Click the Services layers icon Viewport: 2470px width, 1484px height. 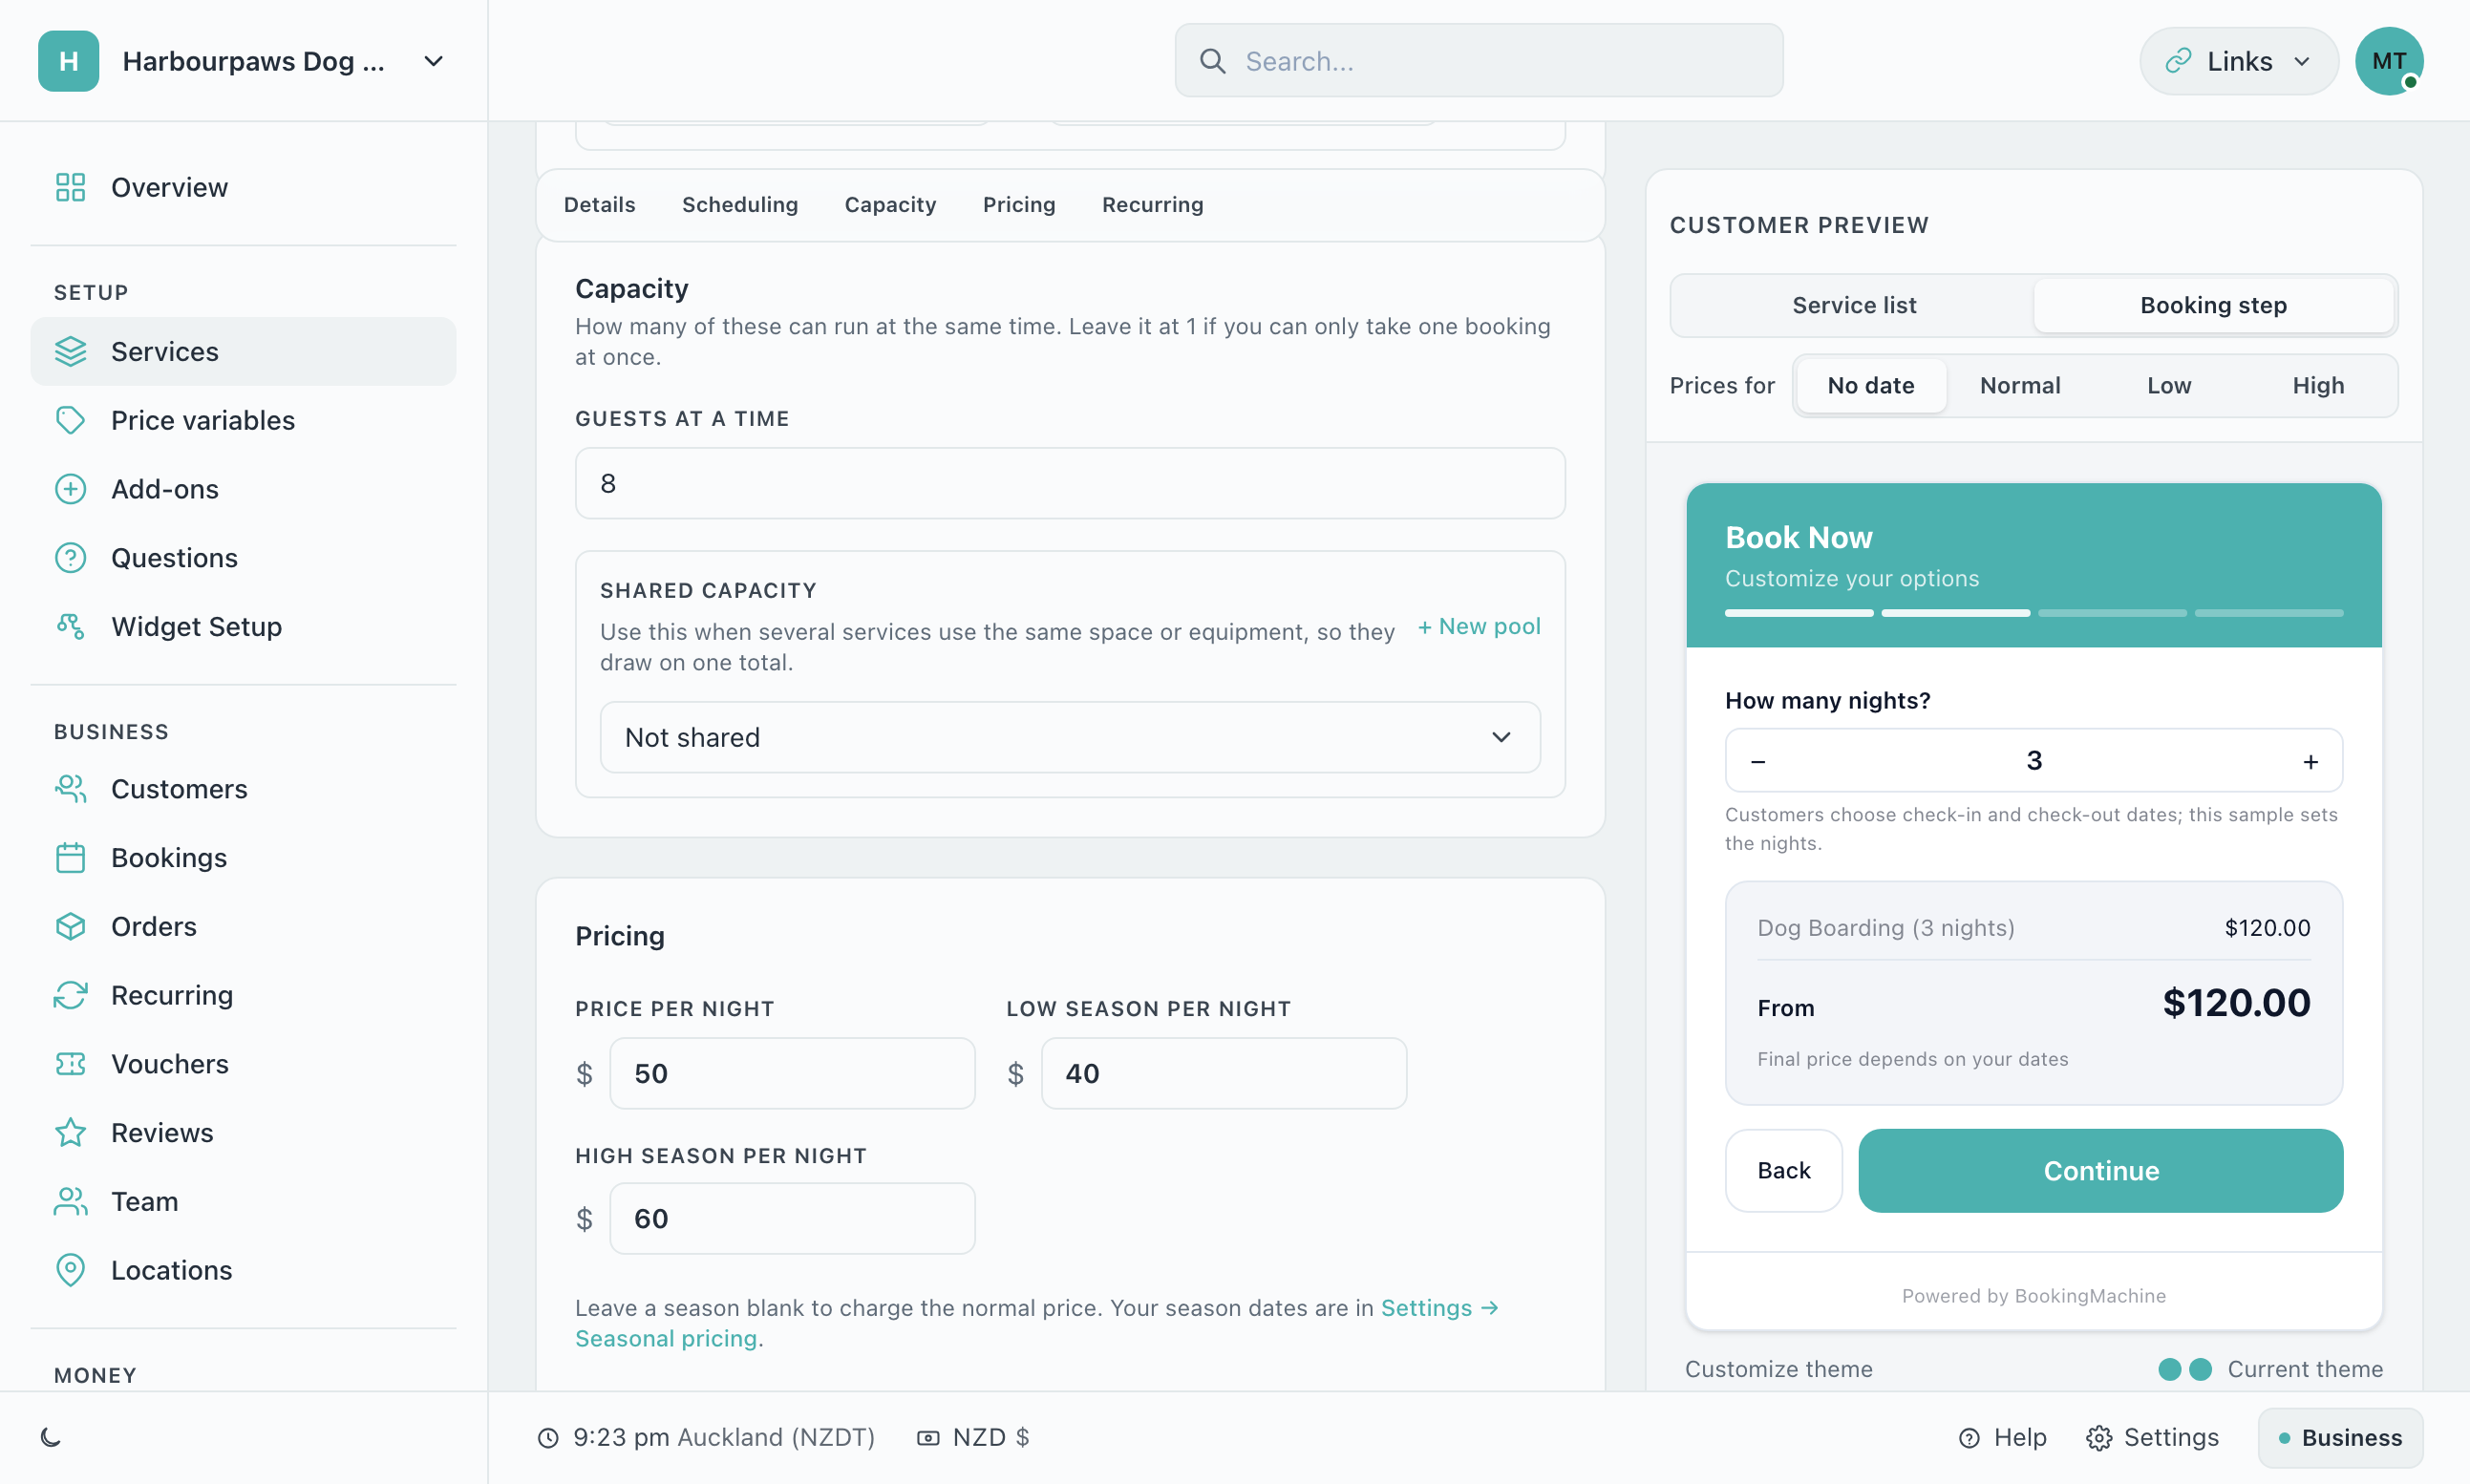pyautogui.click(x=70, y=352)
